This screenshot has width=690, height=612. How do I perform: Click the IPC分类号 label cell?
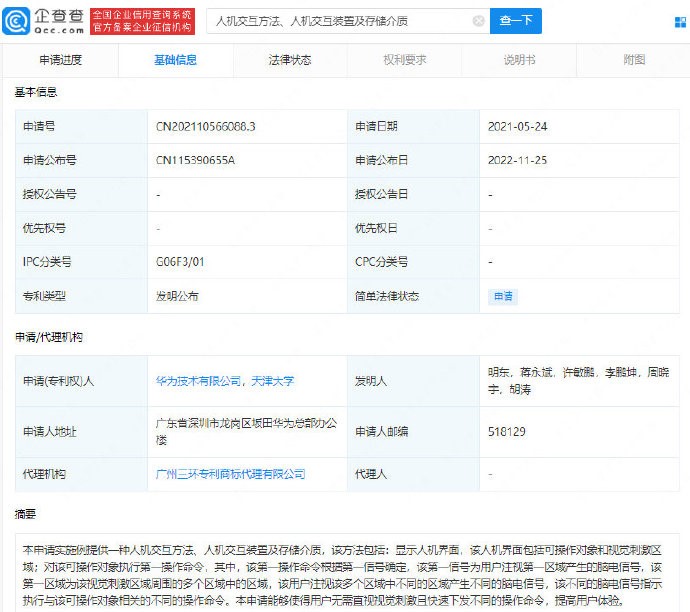[81, 262]
